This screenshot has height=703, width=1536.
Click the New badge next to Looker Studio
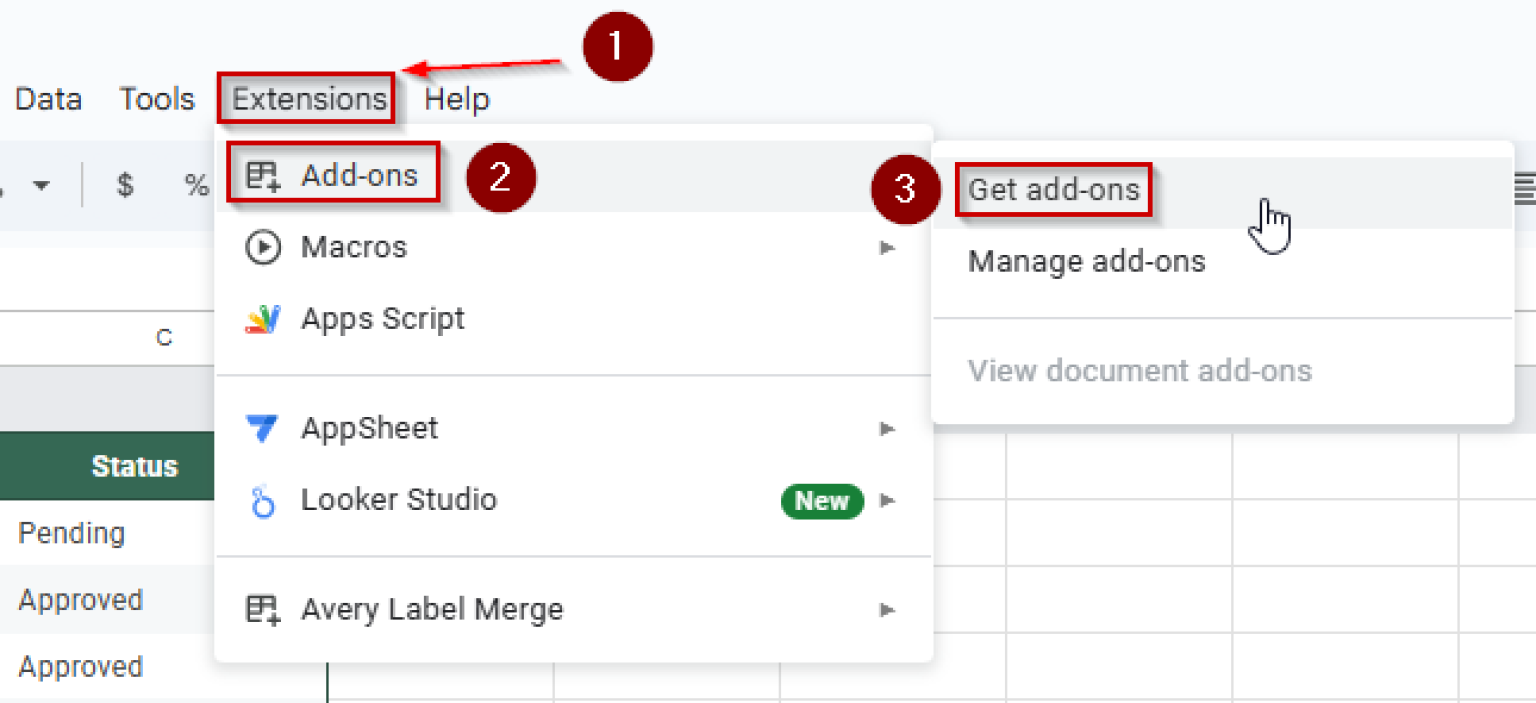click(x=821, y=501)
